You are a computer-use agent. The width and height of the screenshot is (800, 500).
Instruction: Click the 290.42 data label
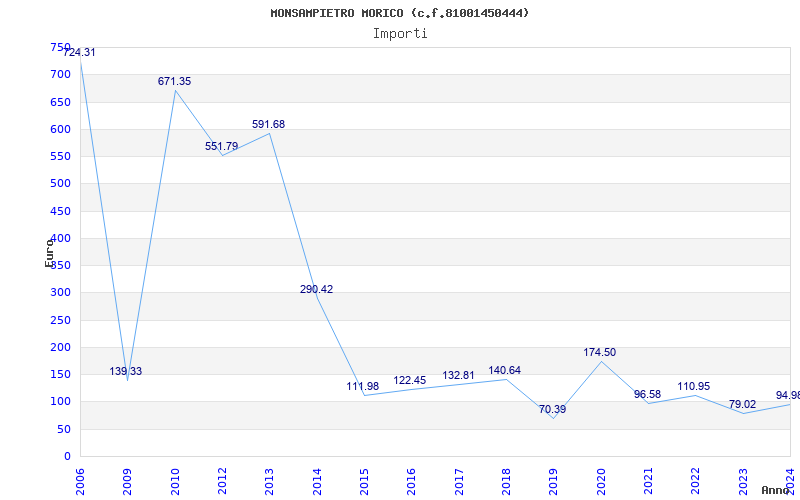pyautogui.click(x=316, y=289)
